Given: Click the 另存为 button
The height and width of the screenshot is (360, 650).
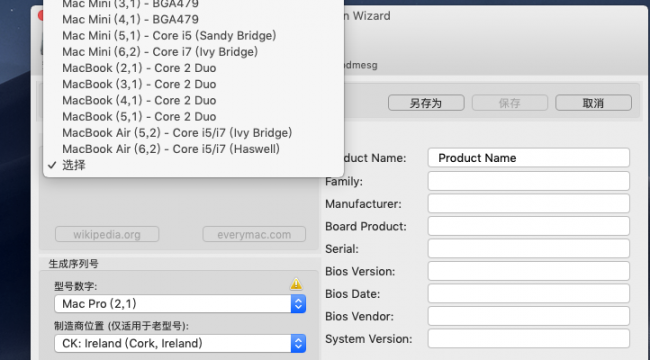Looking at the screenshot, I should click(426, 103).
